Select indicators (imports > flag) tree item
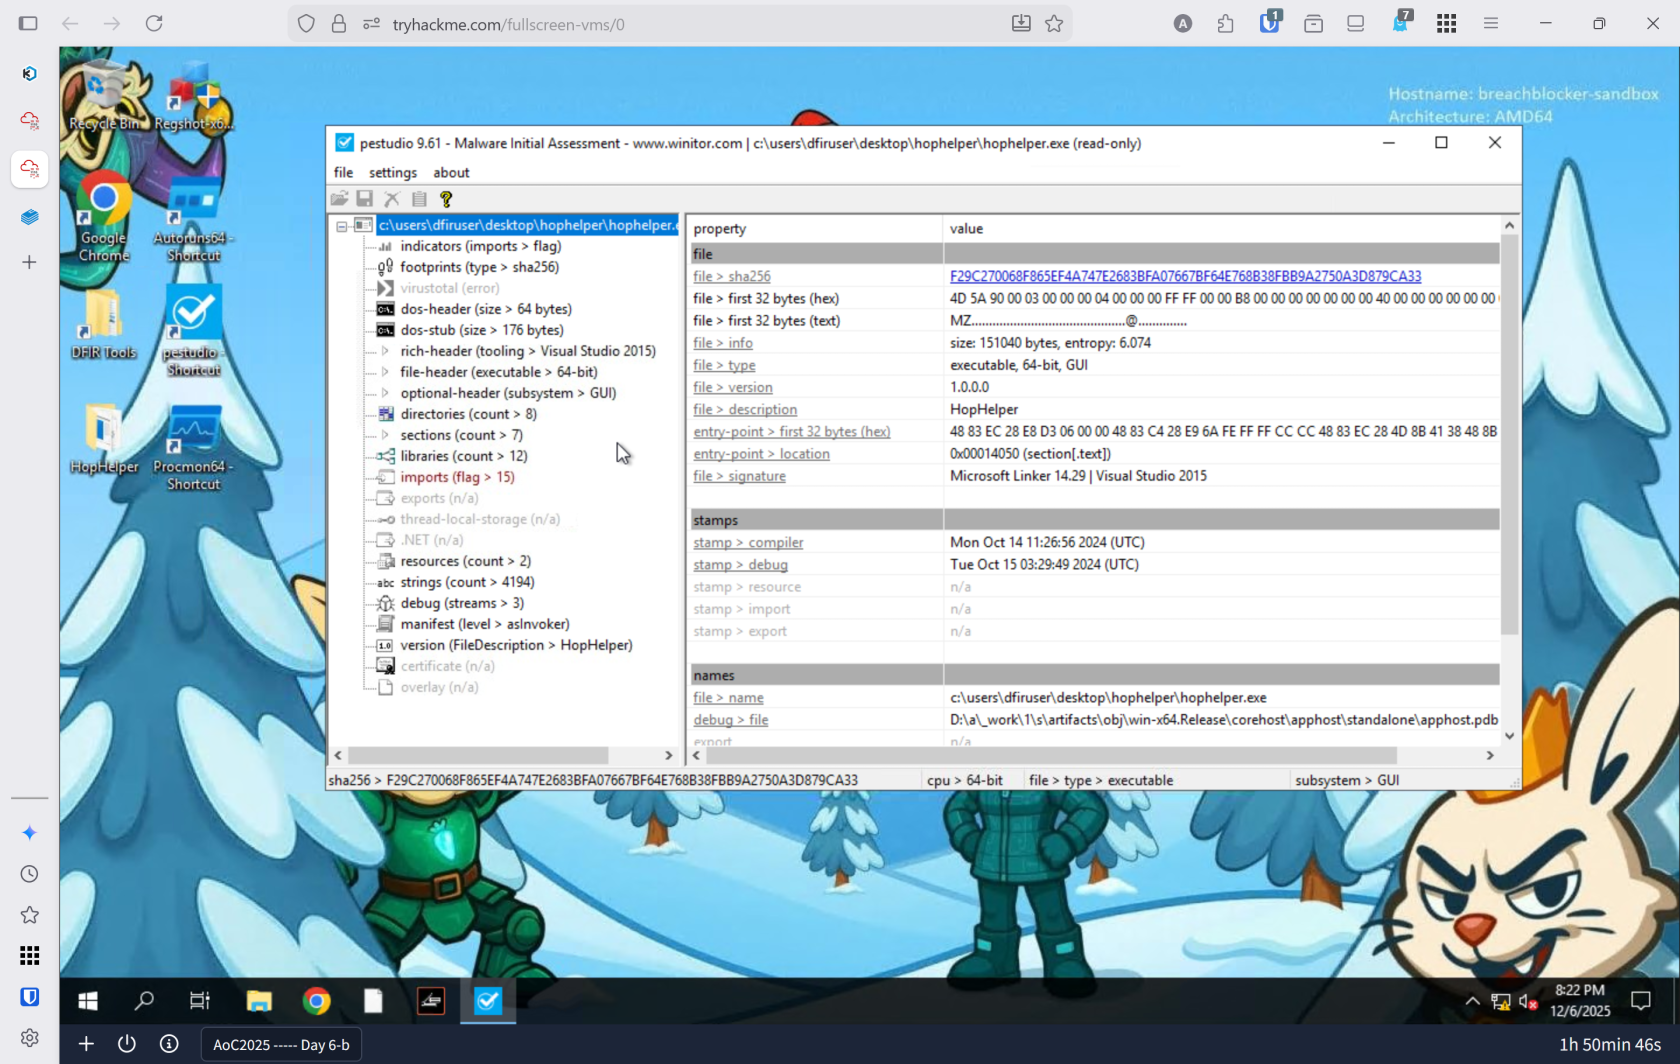Screen dimensions: 1680x1064 480,246
